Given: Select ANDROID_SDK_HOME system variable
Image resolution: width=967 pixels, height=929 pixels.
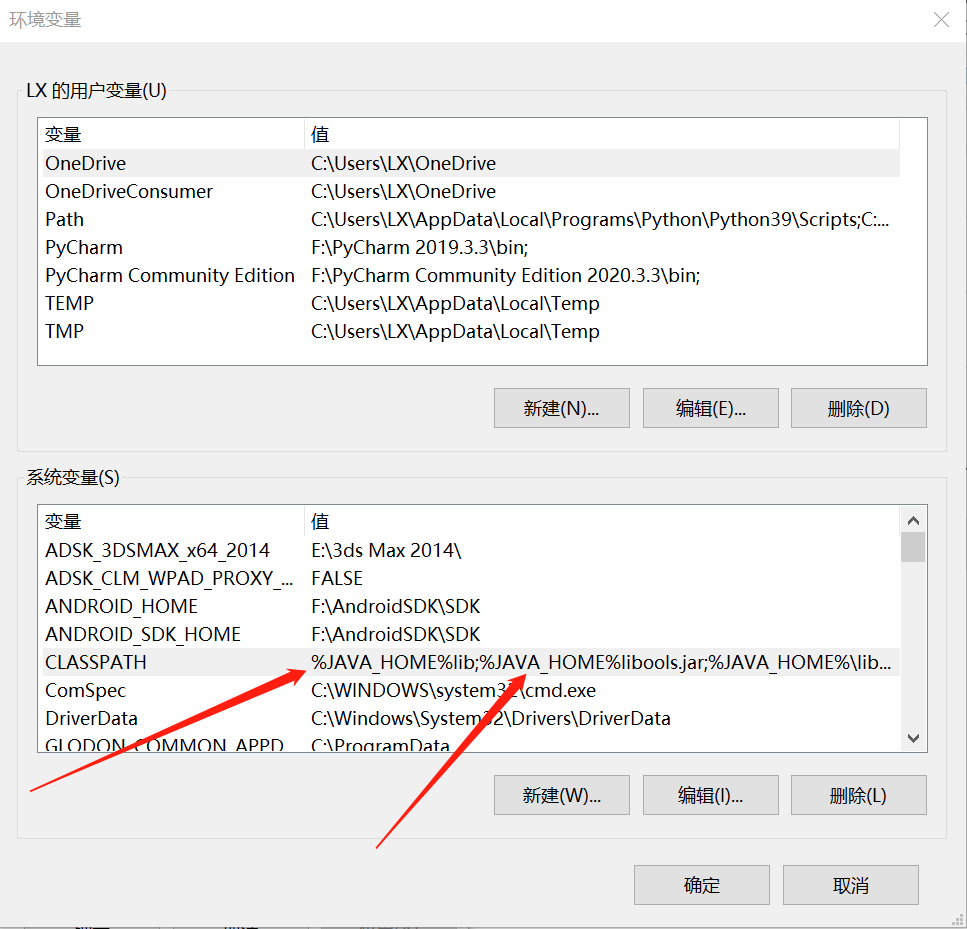Looking at the screenshot, I should [x=471, y=634].
